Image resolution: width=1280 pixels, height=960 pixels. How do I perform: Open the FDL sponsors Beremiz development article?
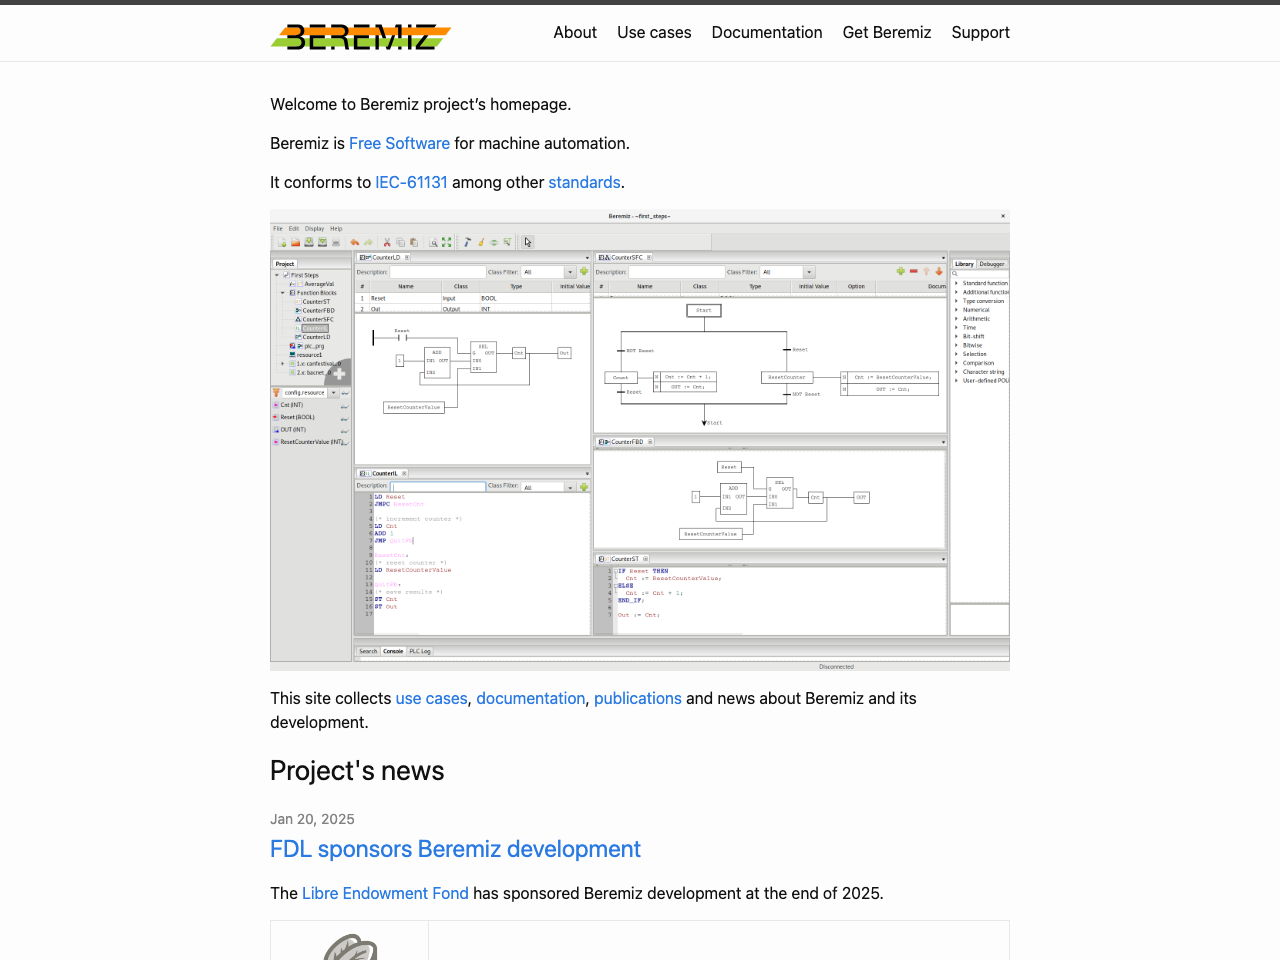coord(455,849)
